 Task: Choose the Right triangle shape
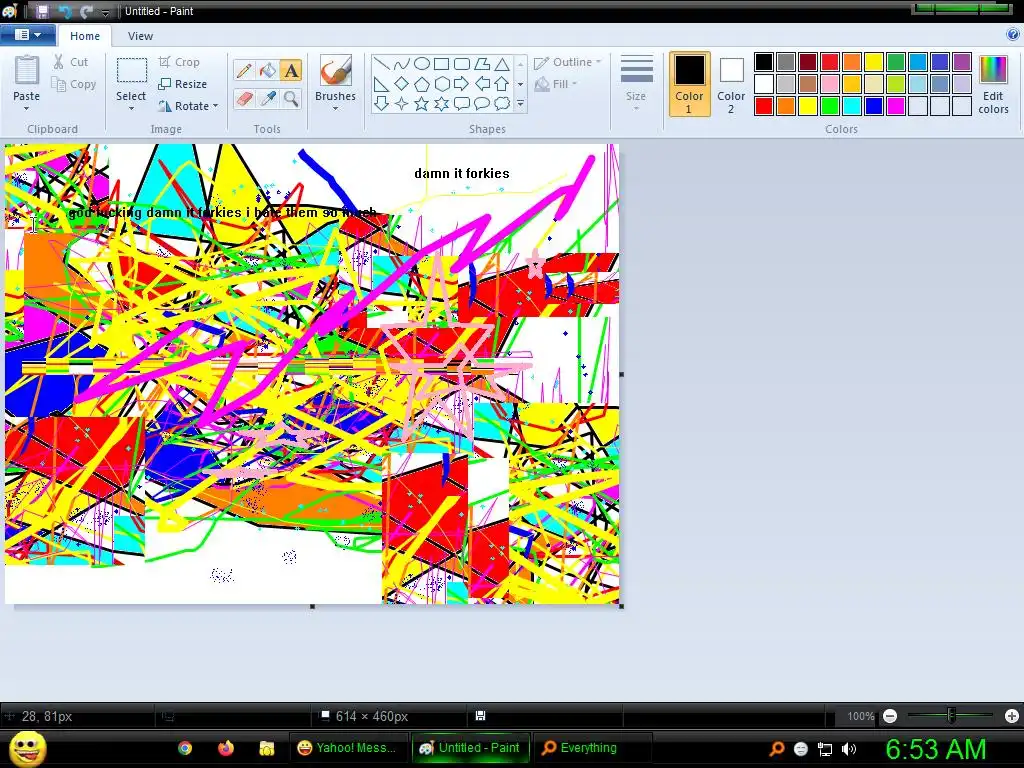tap(382, 84)
